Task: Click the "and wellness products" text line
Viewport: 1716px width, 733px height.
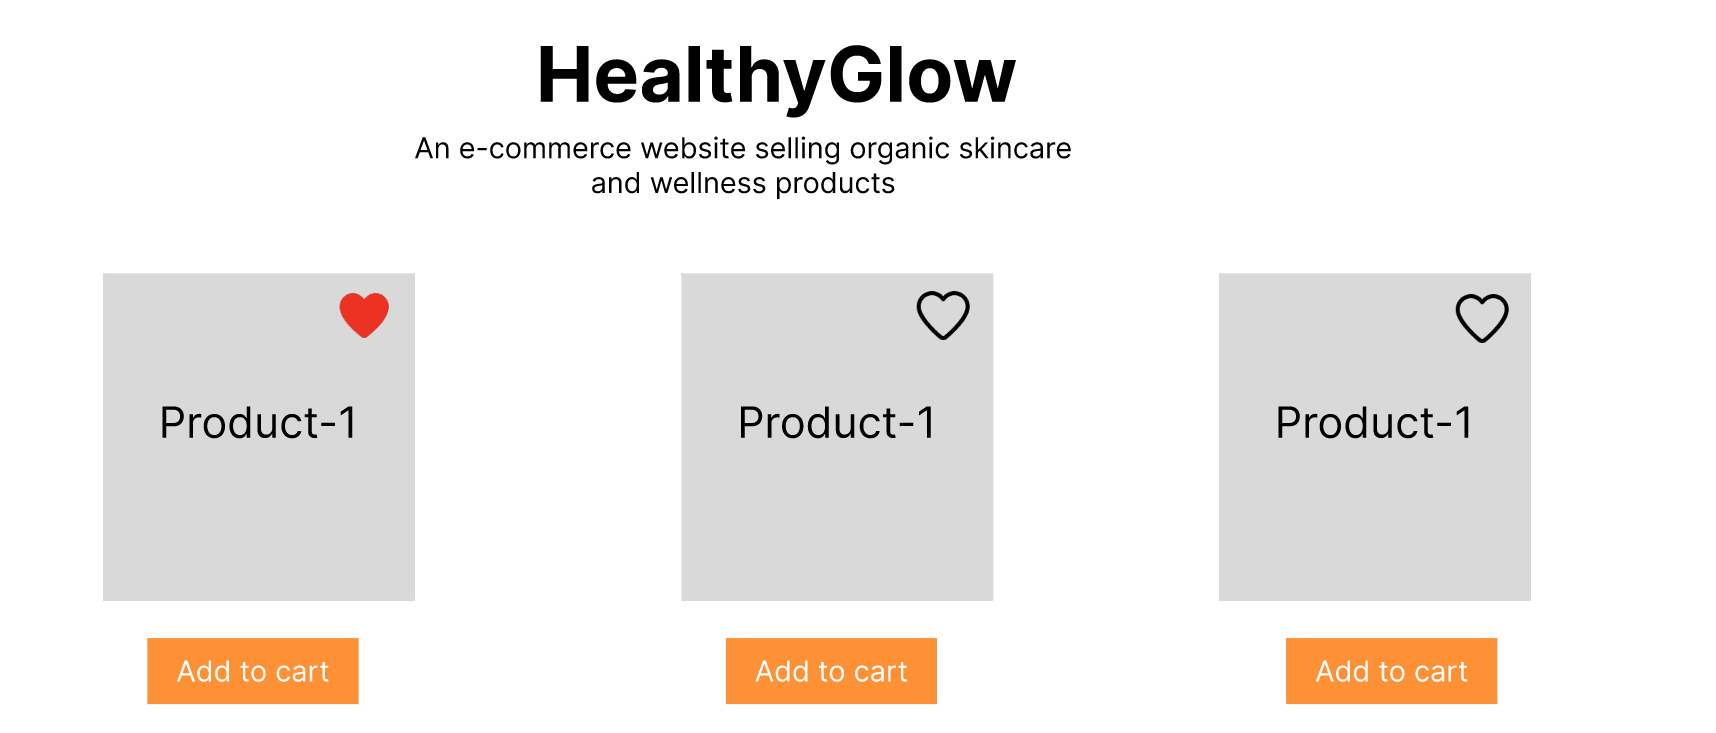Action: coord(743,184)
